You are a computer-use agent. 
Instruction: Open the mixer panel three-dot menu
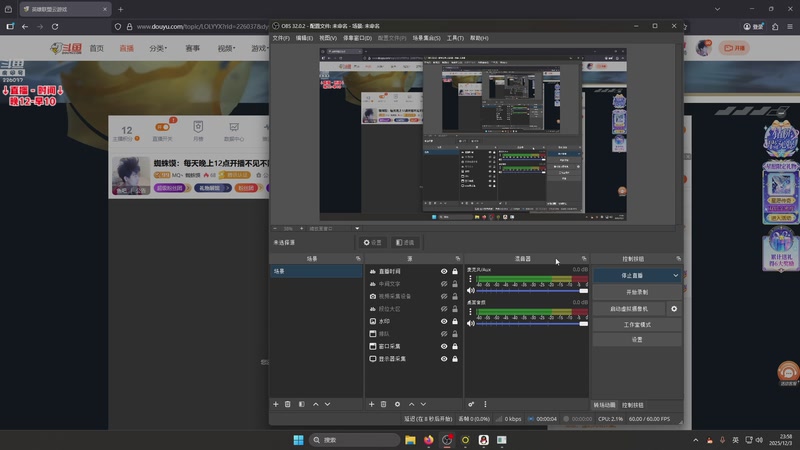[x=484, y=404]
